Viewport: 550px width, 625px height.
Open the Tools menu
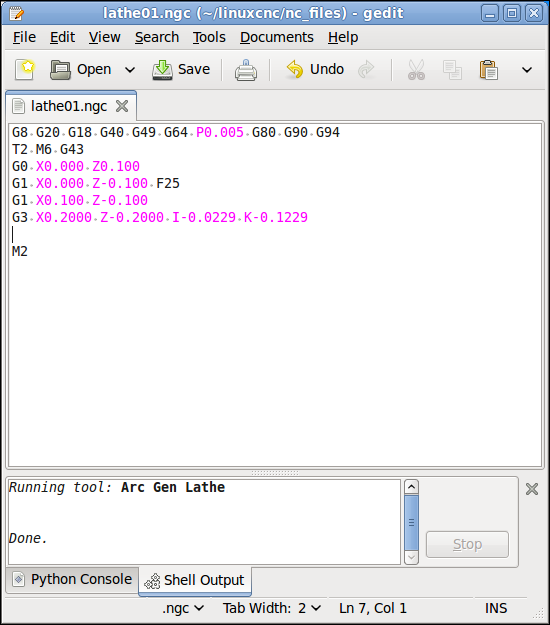209,37
